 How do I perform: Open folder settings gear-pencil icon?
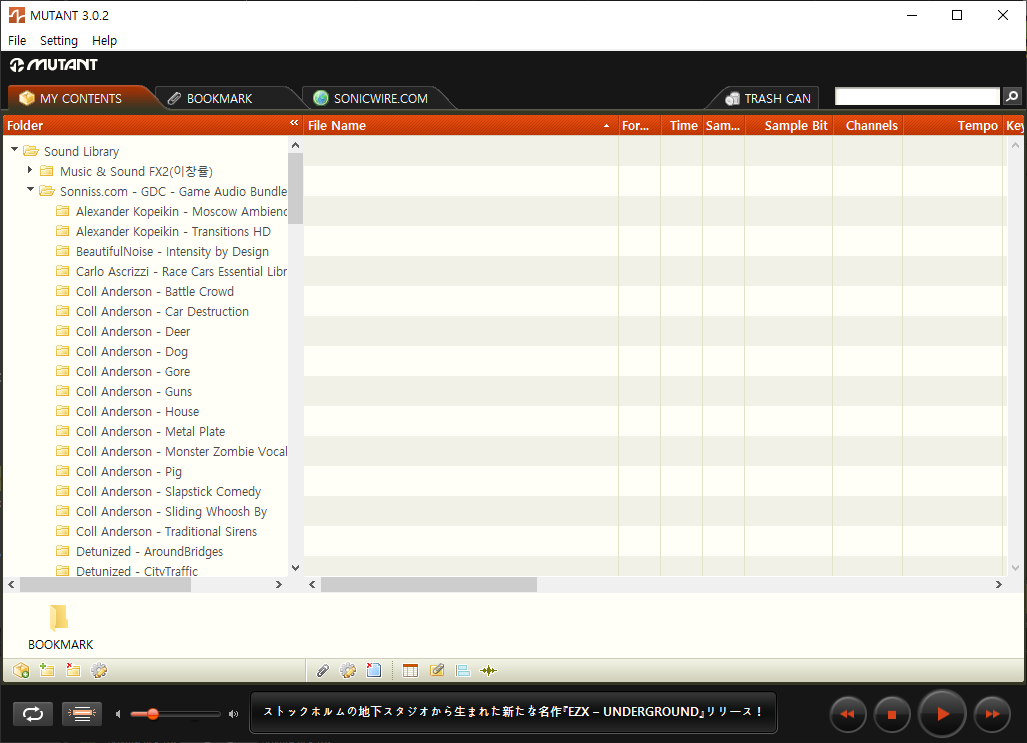pos(99,670)
